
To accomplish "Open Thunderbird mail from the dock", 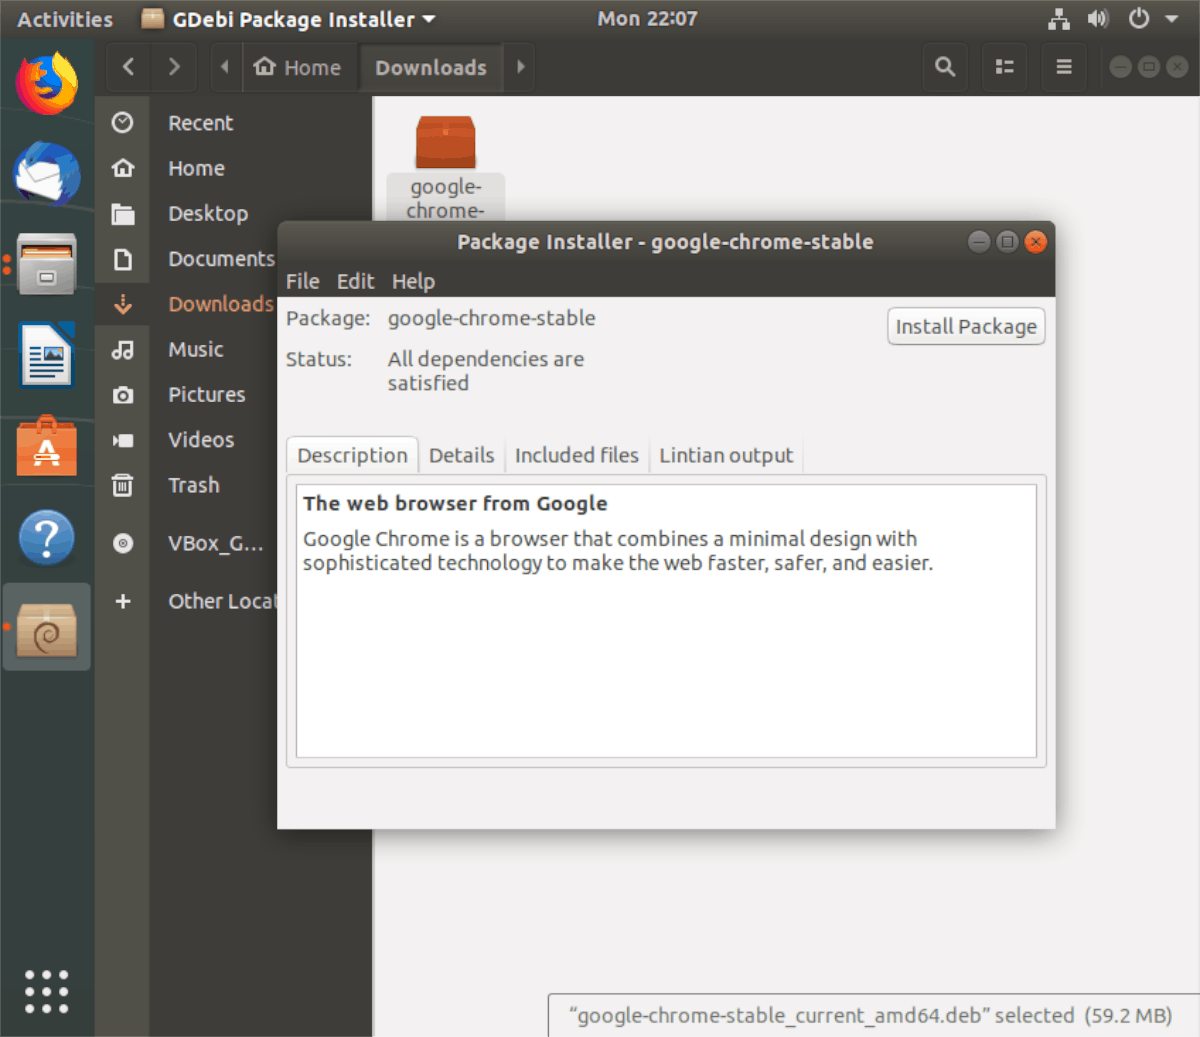I will click(46, 174).
